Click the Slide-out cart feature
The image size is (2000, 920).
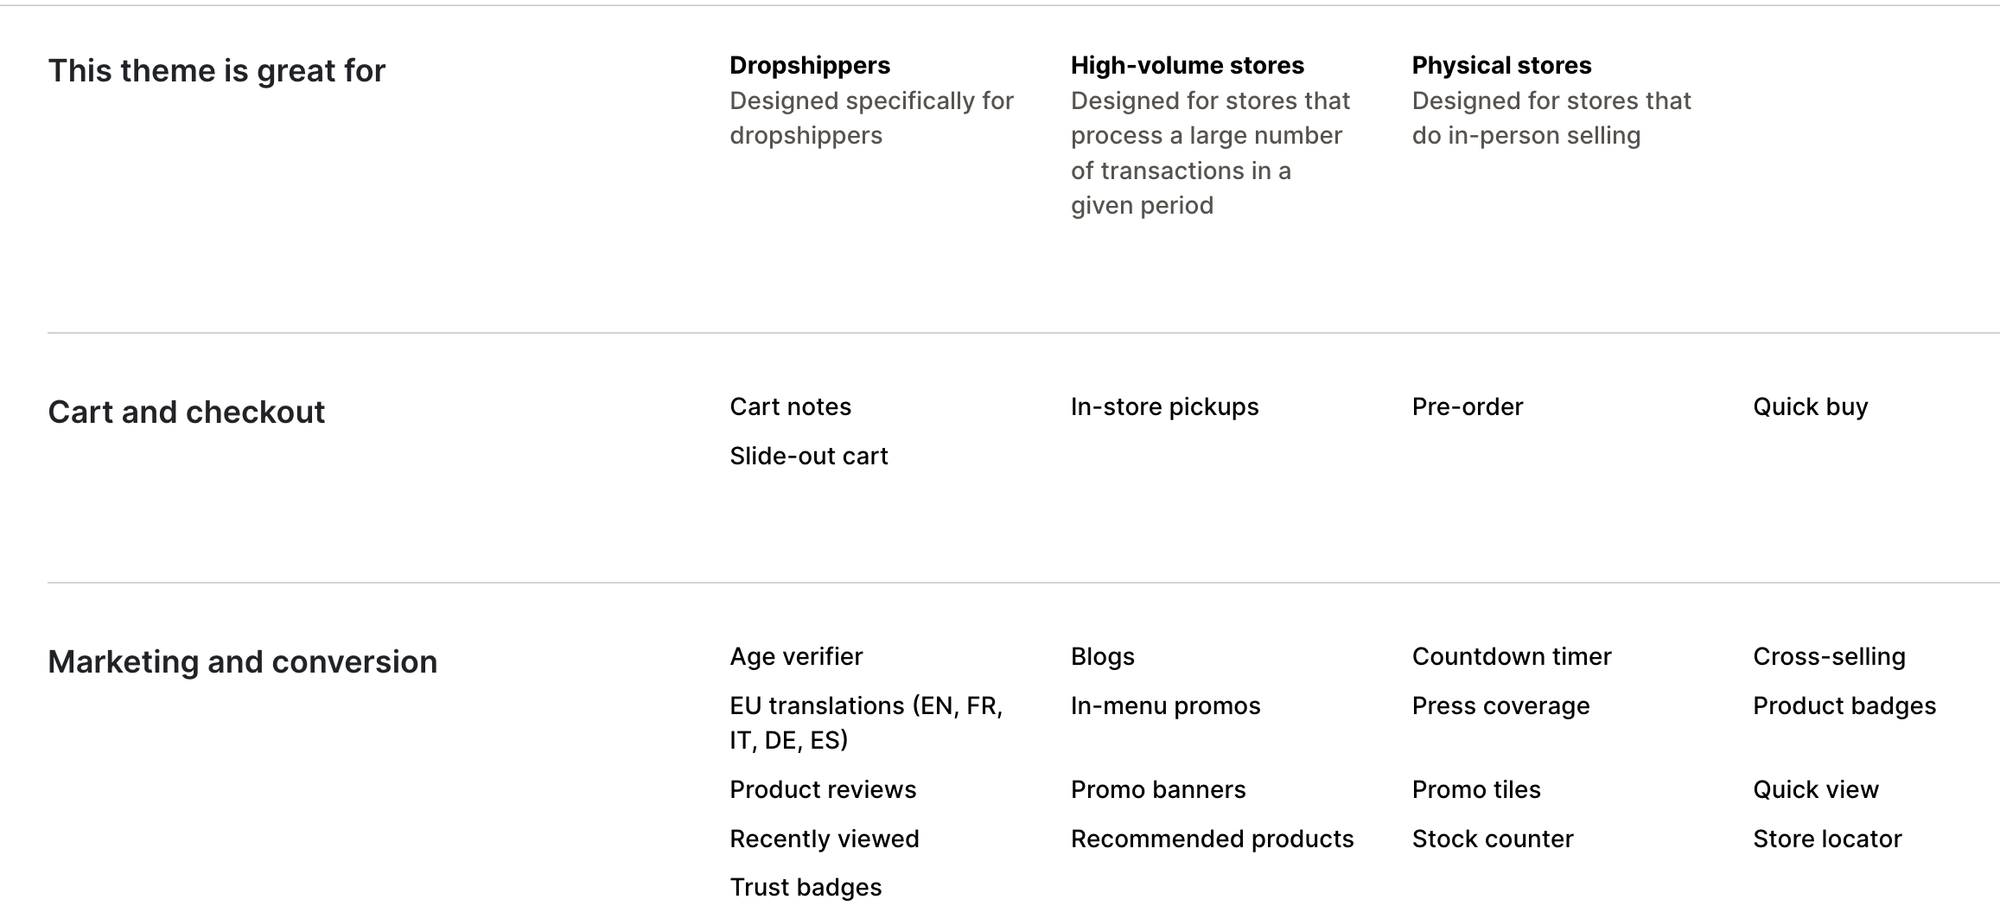click(x=808, y=456)
